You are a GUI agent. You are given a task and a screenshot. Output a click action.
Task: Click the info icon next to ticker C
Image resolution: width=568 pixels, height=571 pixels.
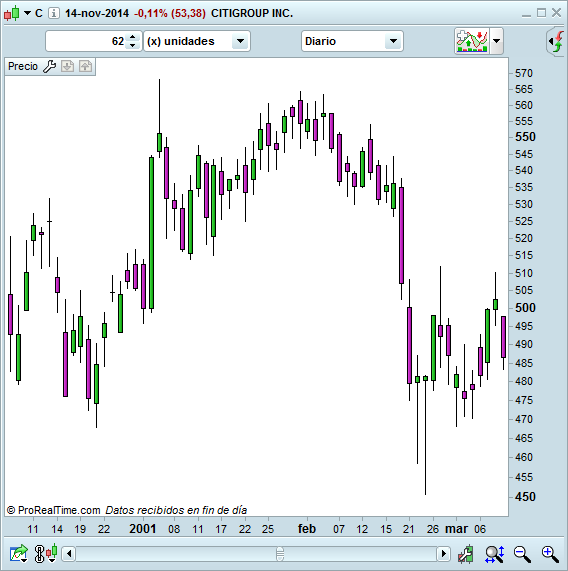pos(54,13)
